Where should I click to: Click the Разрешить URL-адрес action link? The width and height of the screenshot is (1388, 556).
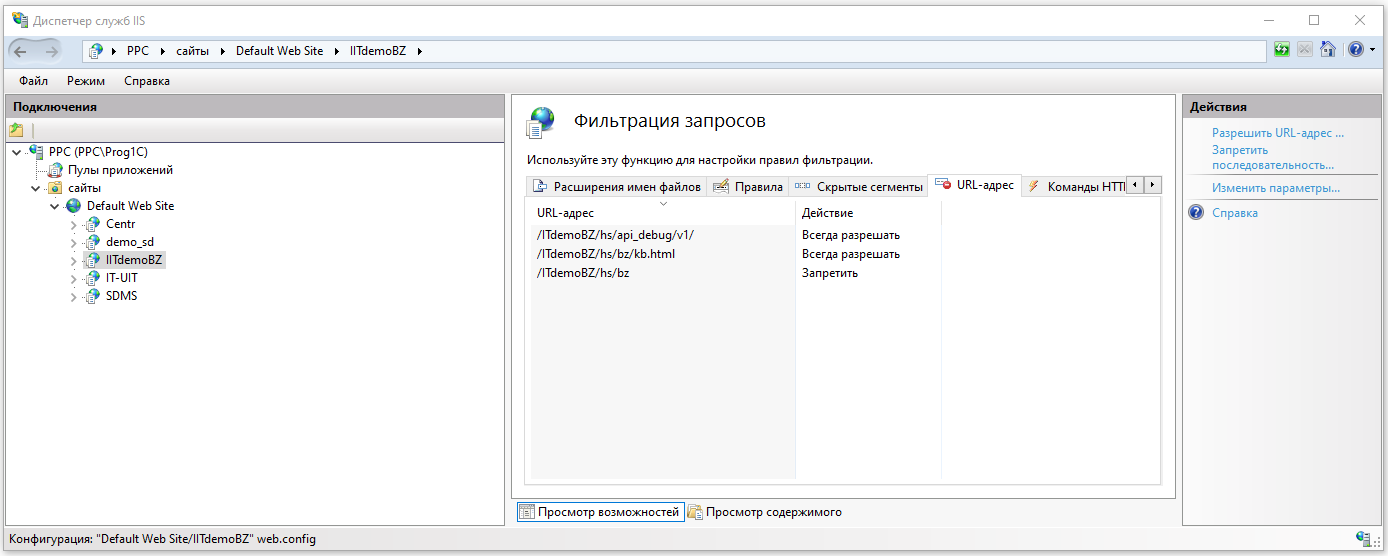click(1277, 132)
